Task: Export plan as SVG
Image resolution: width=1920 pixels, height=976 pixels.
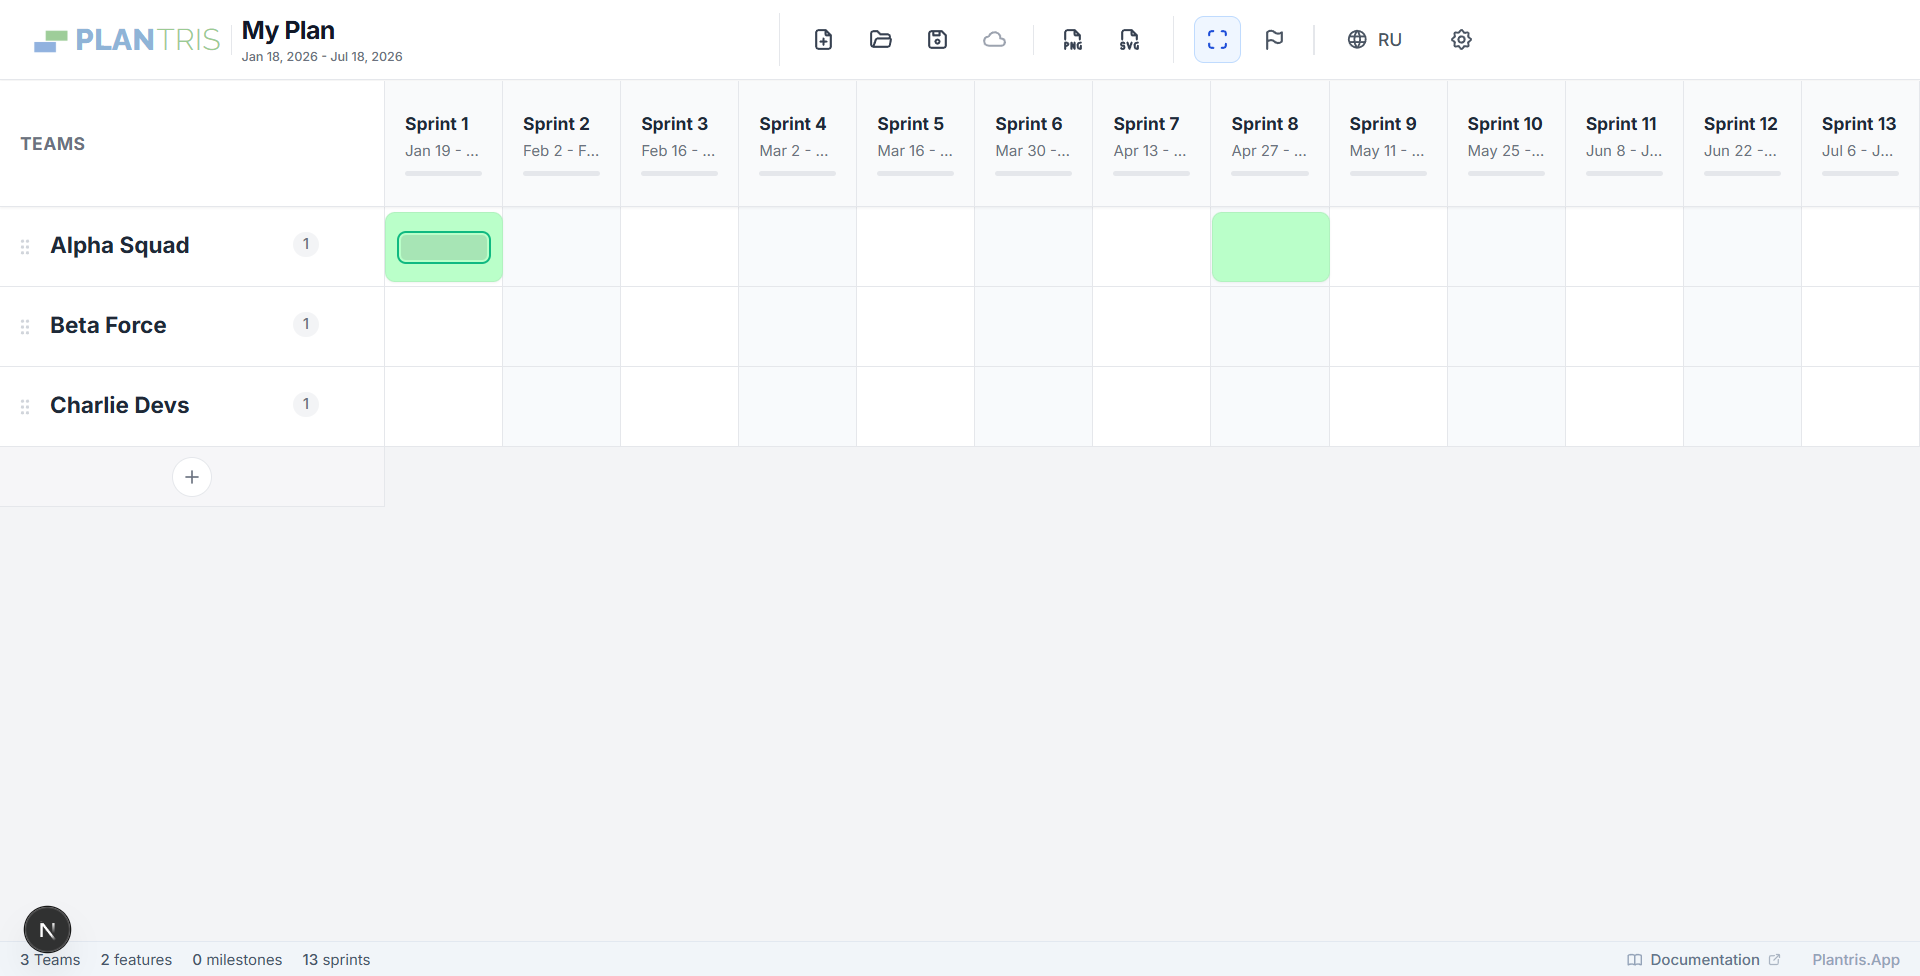Action: (x=1129, y=40)
